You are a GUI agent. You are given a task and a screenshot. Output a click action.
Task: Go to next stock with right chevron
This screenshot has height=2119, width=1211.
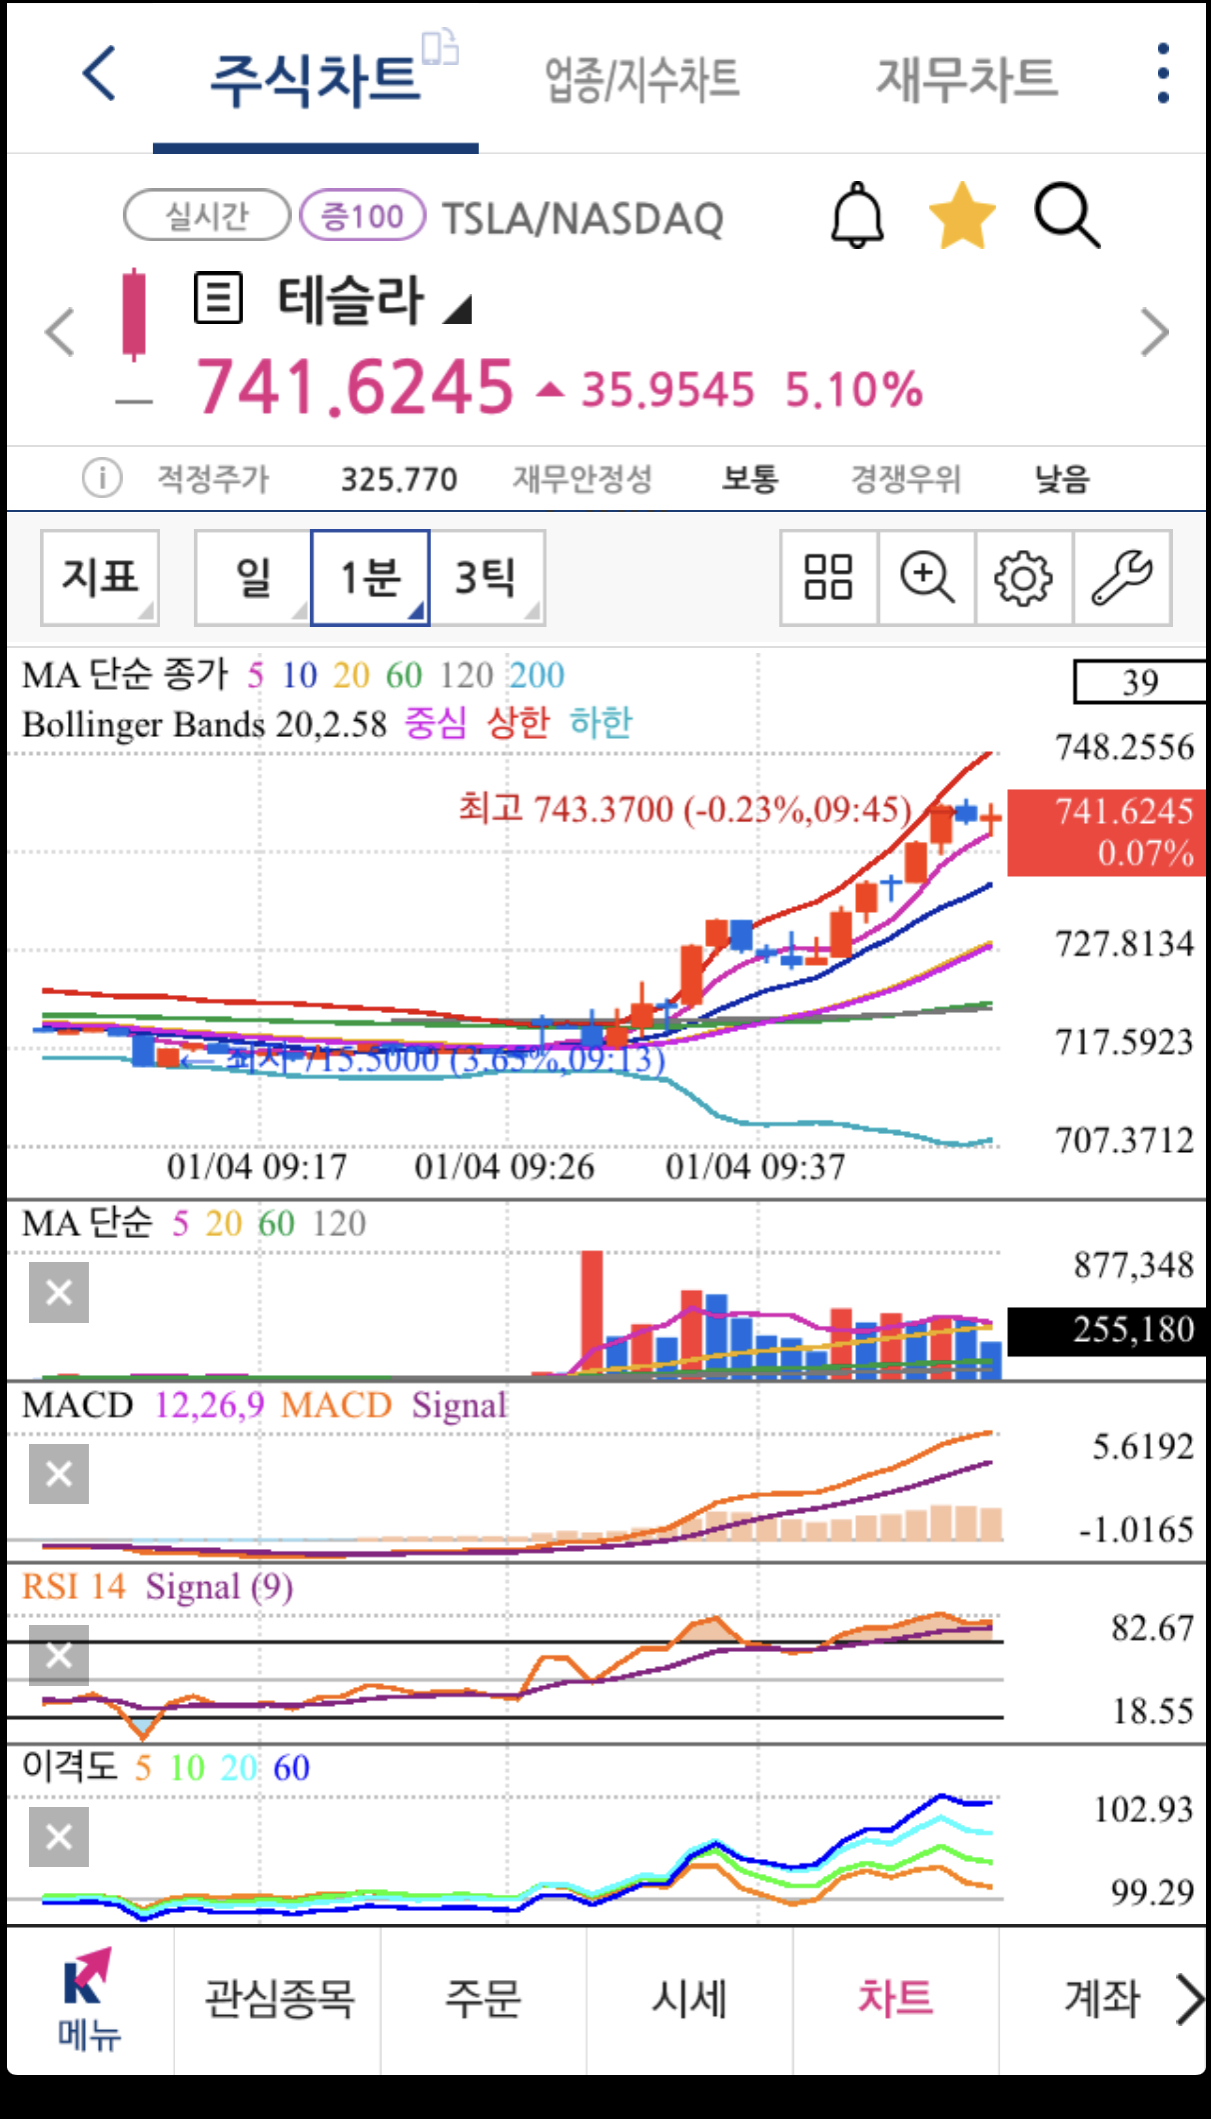[1154, 332]
